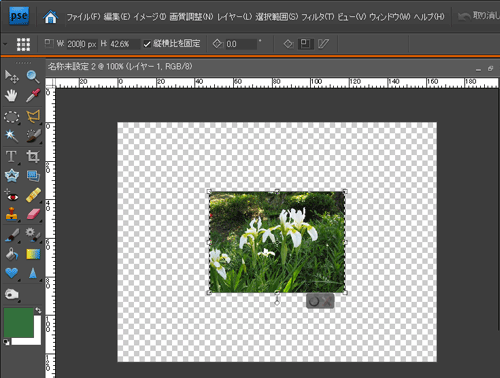The height and width of the screenshot is (378, 500).
Task: Reset to default black and white colors
Action: click(x=6, y=342)
